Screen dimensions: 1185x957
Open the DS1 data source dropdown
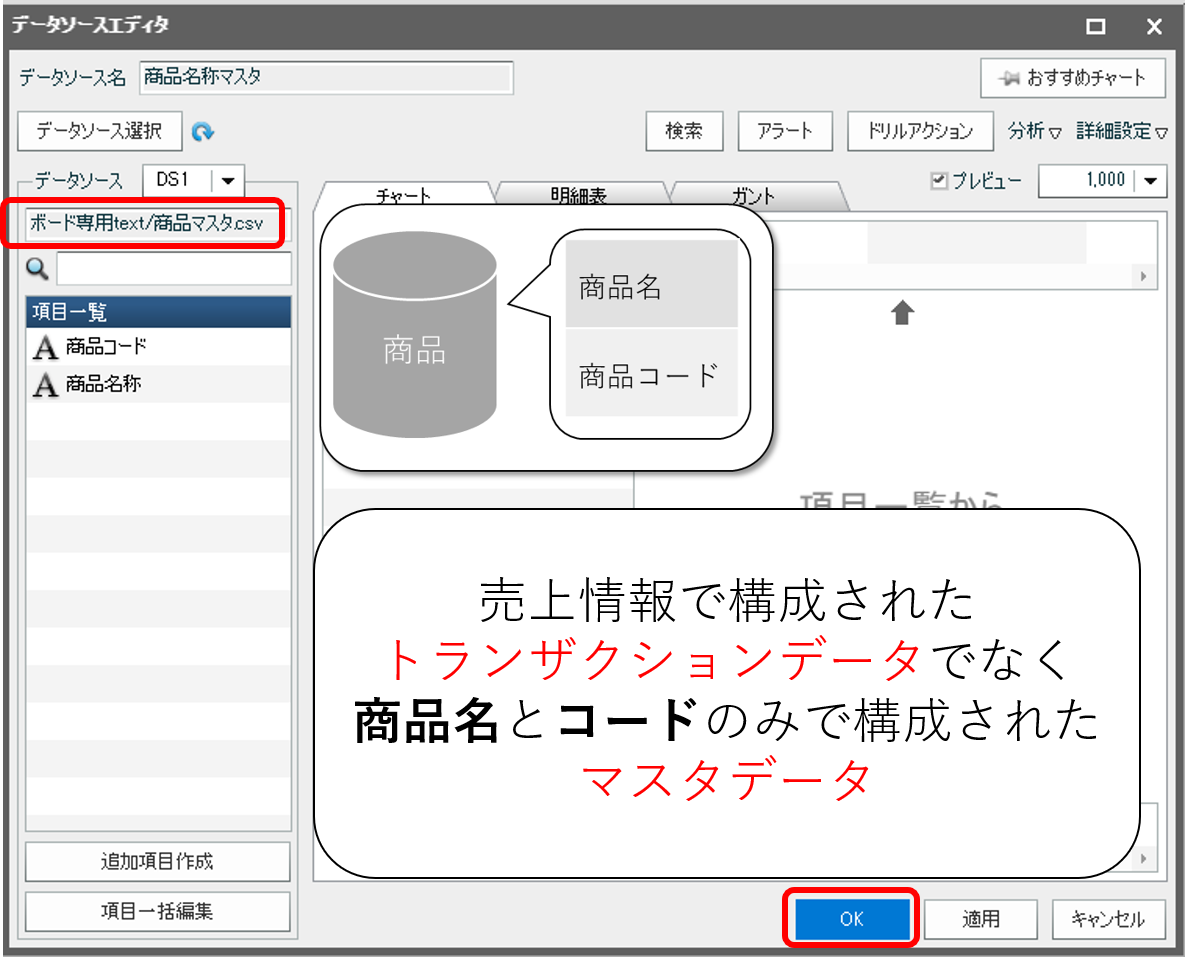(227, 181)
